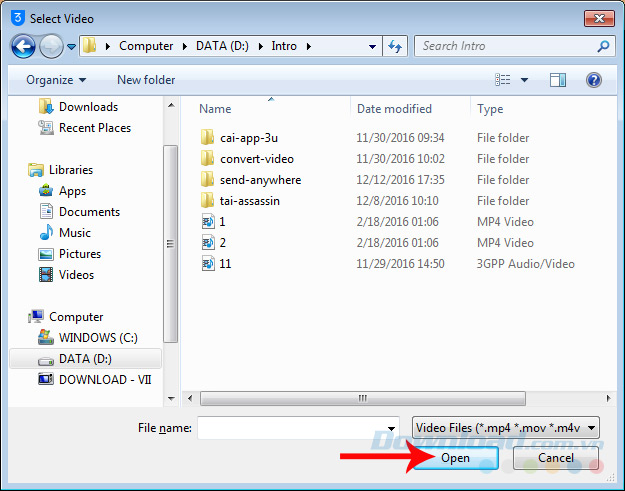This screenshot has width=625, height=491.
Task: Select the 3GPP file named 11
Action: pos(225,264)
